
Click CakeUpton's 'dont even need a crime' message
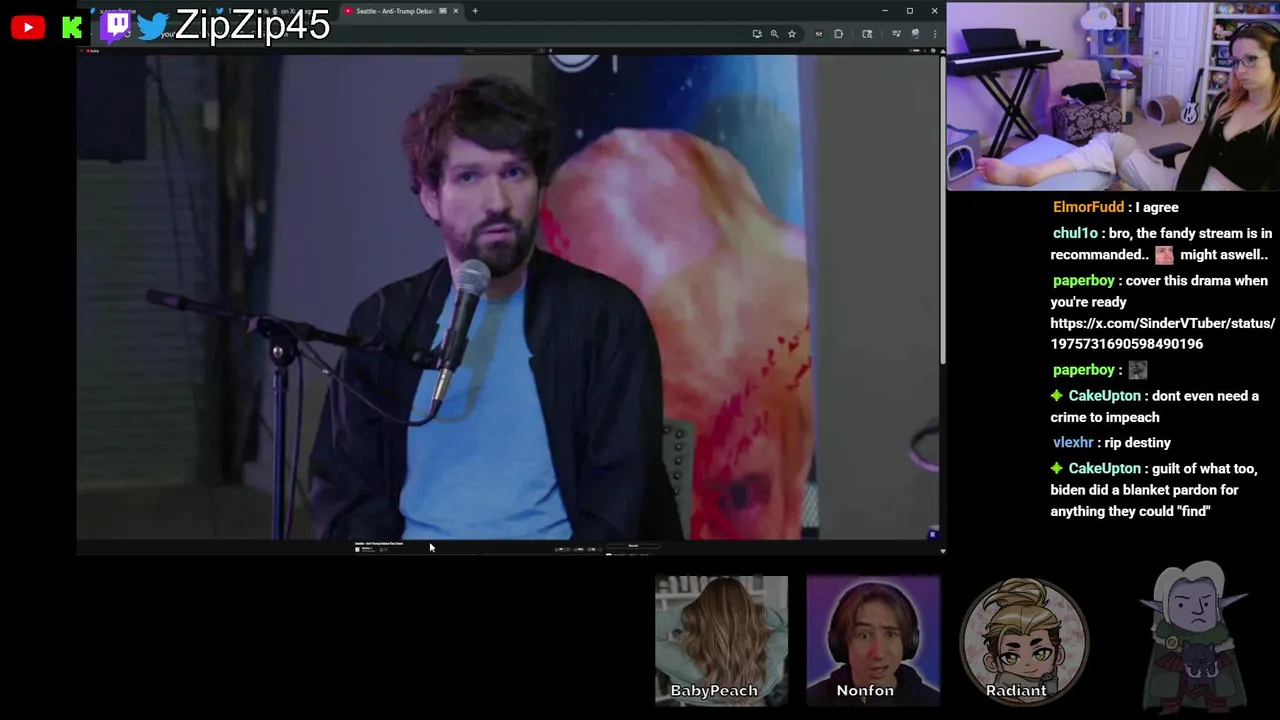coord(1154,406)
